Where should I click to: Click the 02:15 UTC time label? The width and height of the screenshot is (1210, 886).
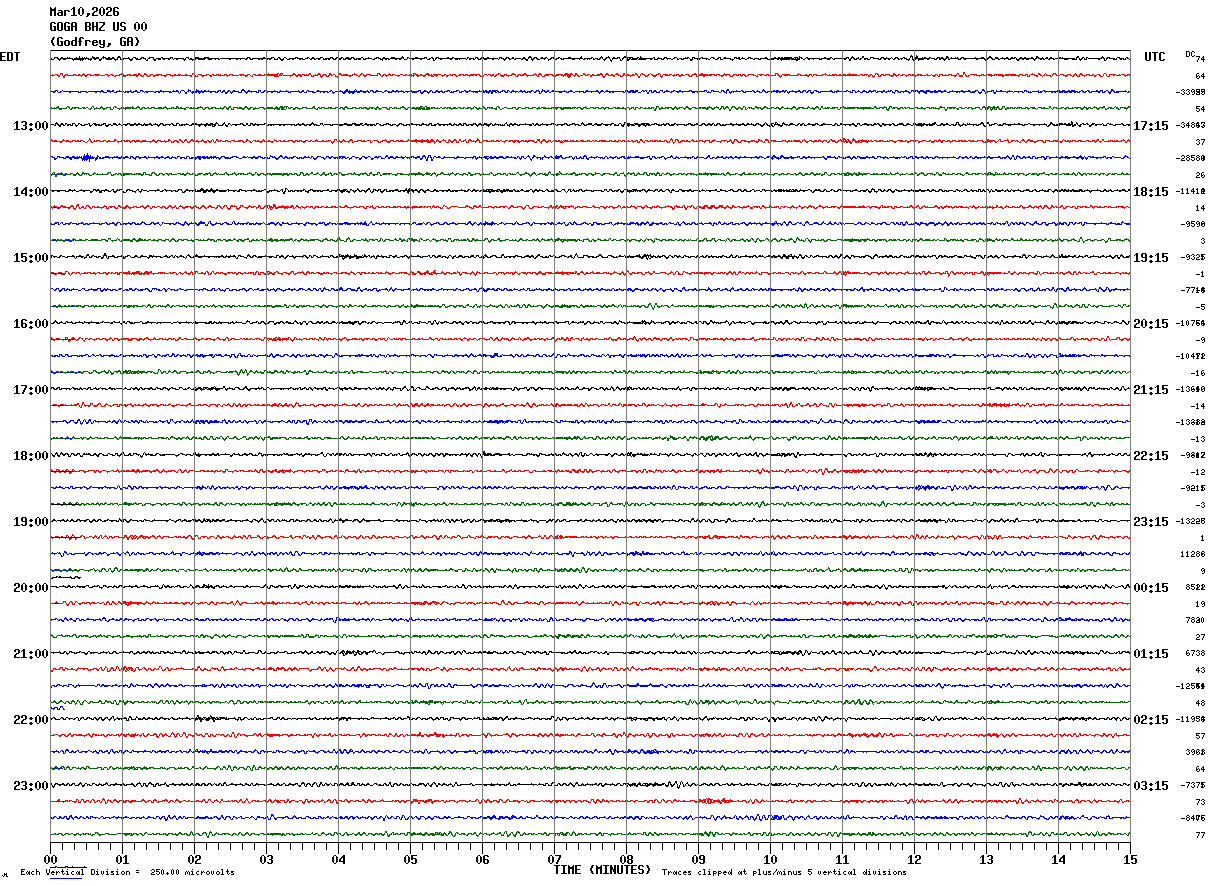[1151, 720]
